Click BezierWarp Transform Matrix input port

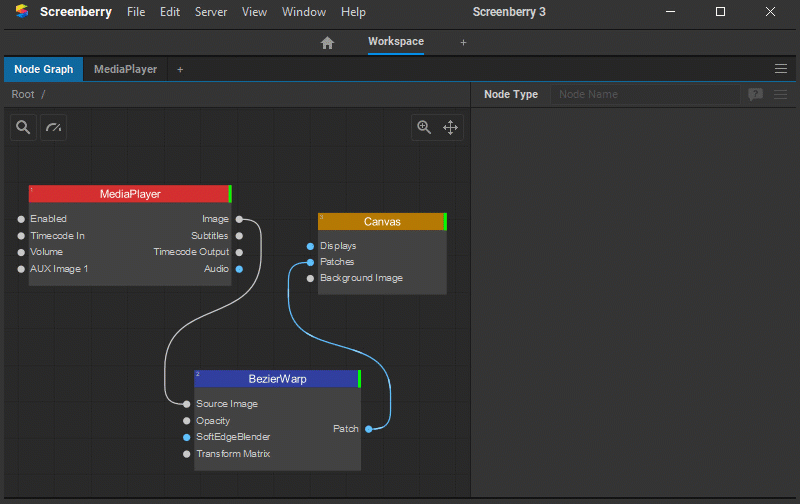pyautogui.click(x=187, y=454)
